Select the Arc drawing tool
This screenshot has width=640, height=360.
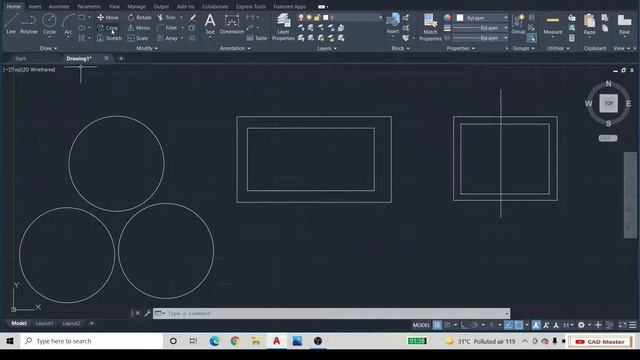pyautogui.click(x=68, y=23)
